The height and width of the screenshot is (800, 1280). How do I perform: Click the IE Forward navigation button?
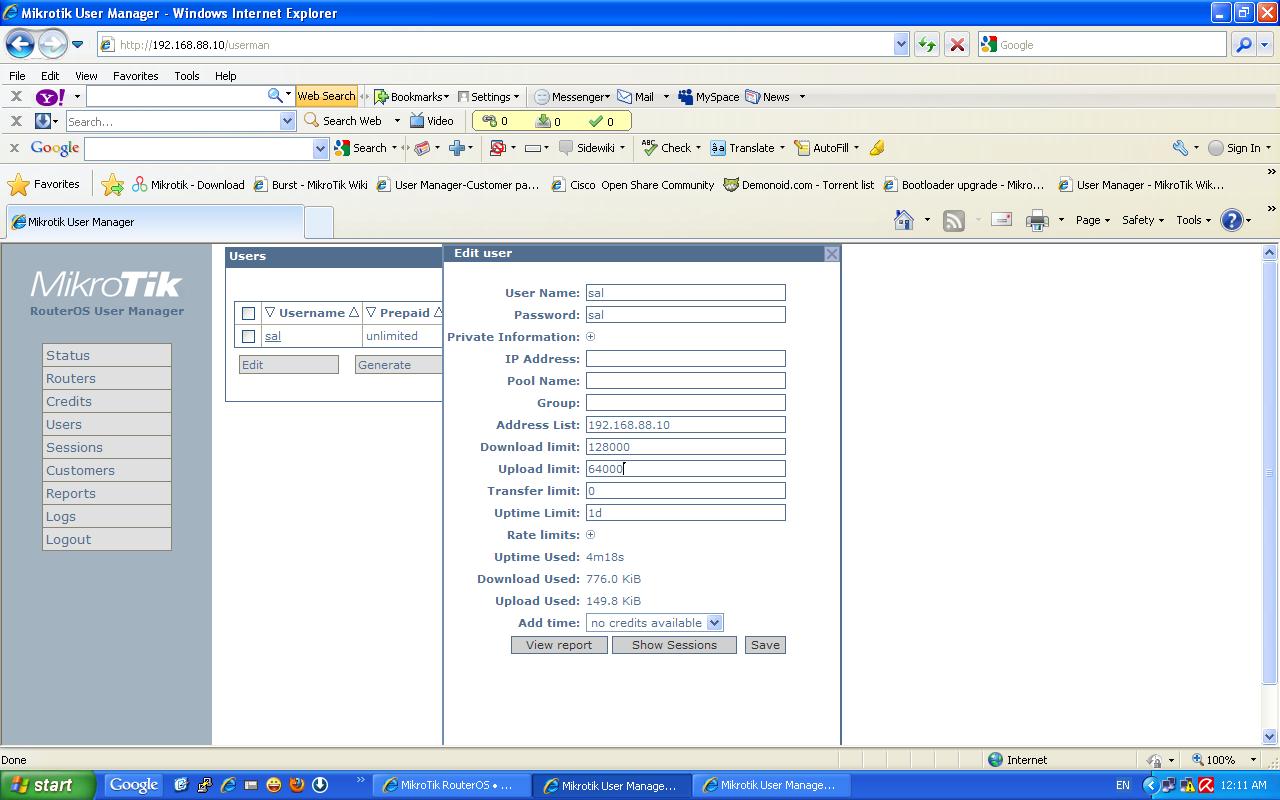[52, 44]
